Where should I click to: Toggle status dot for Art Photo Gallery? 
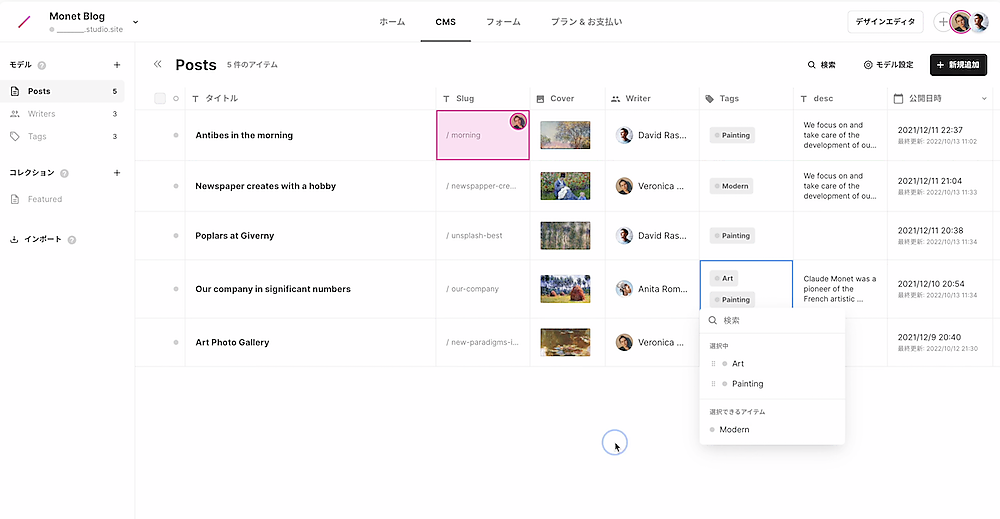click(176, 342)
